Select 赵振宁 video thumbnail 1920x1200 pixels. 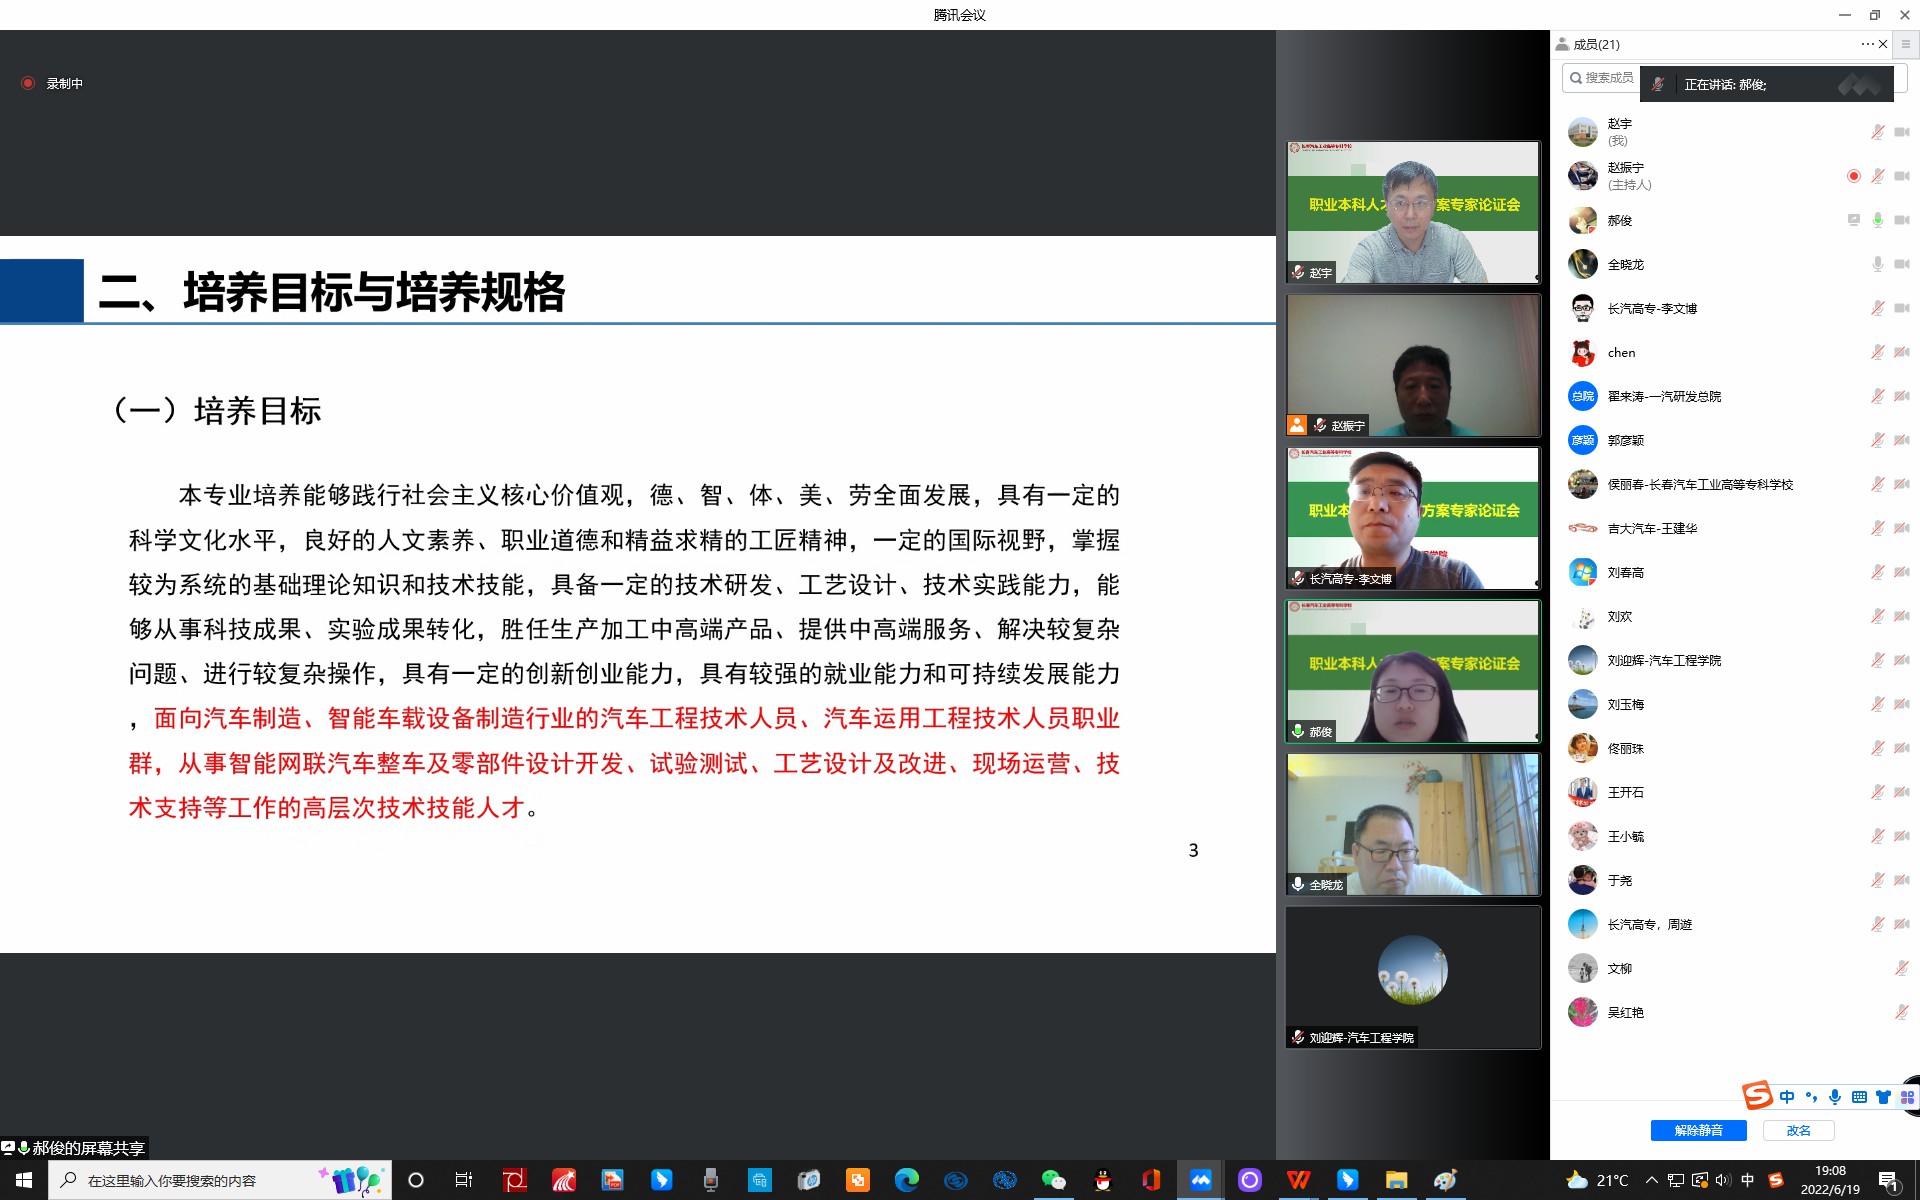point(1412,365)
